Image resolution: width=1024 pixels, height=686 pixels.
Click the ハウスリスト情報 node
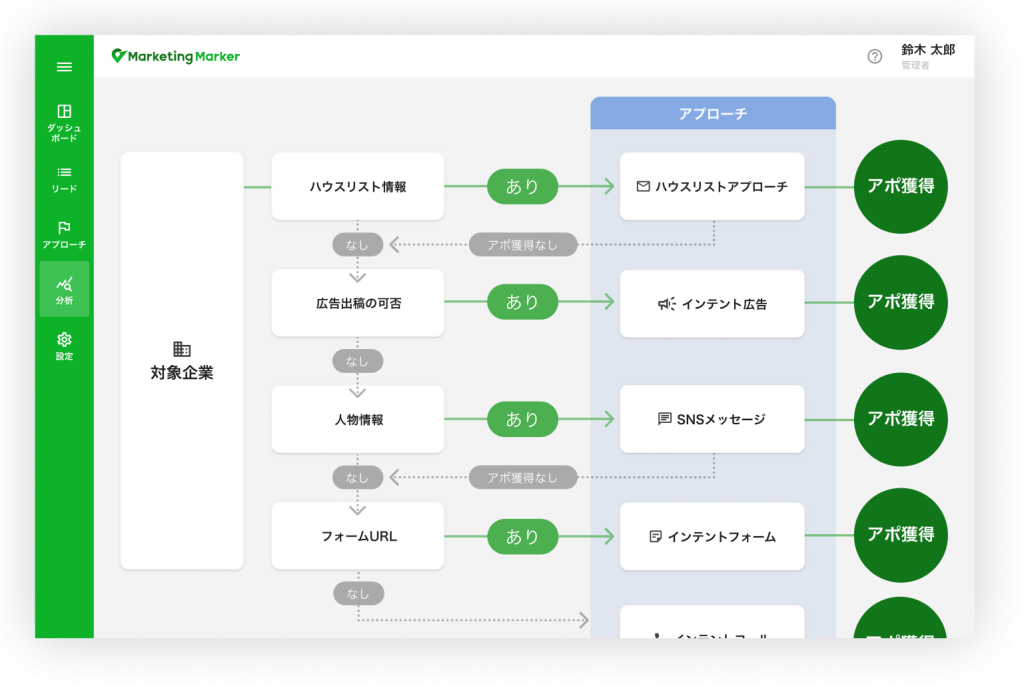(357, 186)
